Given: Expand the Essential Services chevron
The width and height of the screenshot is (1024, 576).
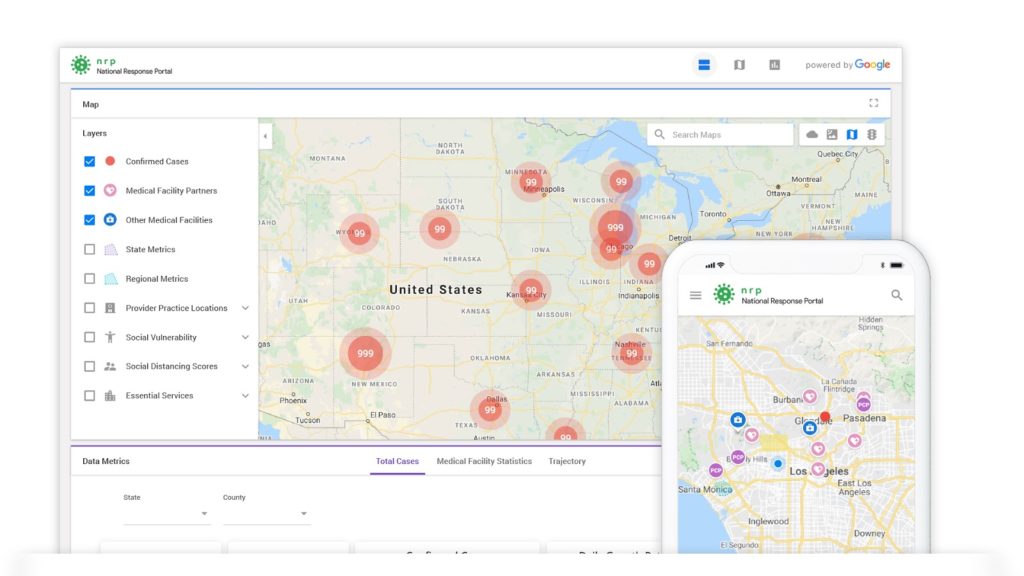Looking at the screenshot, I should click(x=246, y=396).
